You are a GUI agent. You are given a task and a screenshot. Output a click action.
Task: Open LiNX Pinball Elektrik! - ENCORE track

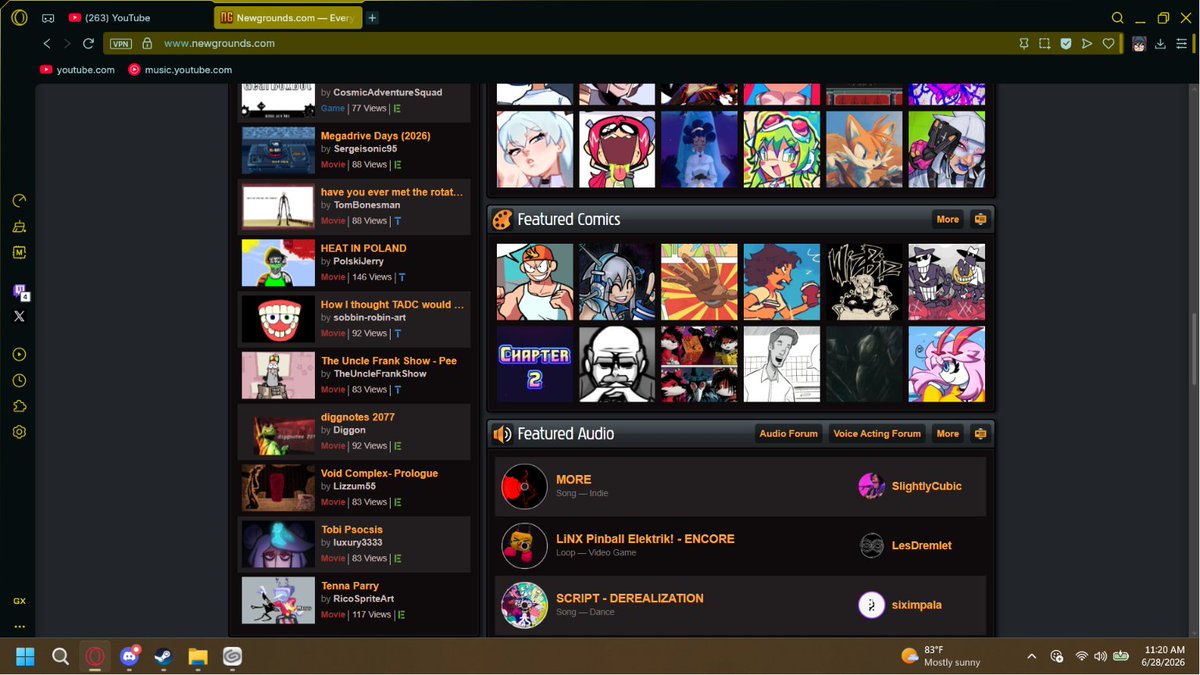coord(645,539)
